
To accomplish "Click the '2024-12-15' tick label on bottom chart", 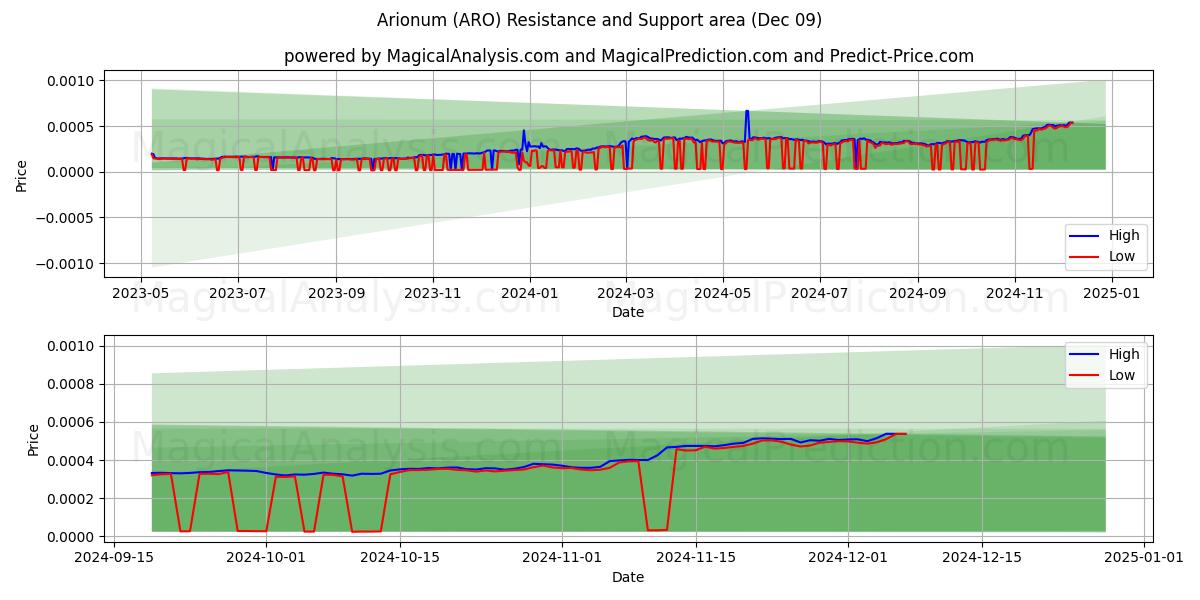I will coord(982,559).
